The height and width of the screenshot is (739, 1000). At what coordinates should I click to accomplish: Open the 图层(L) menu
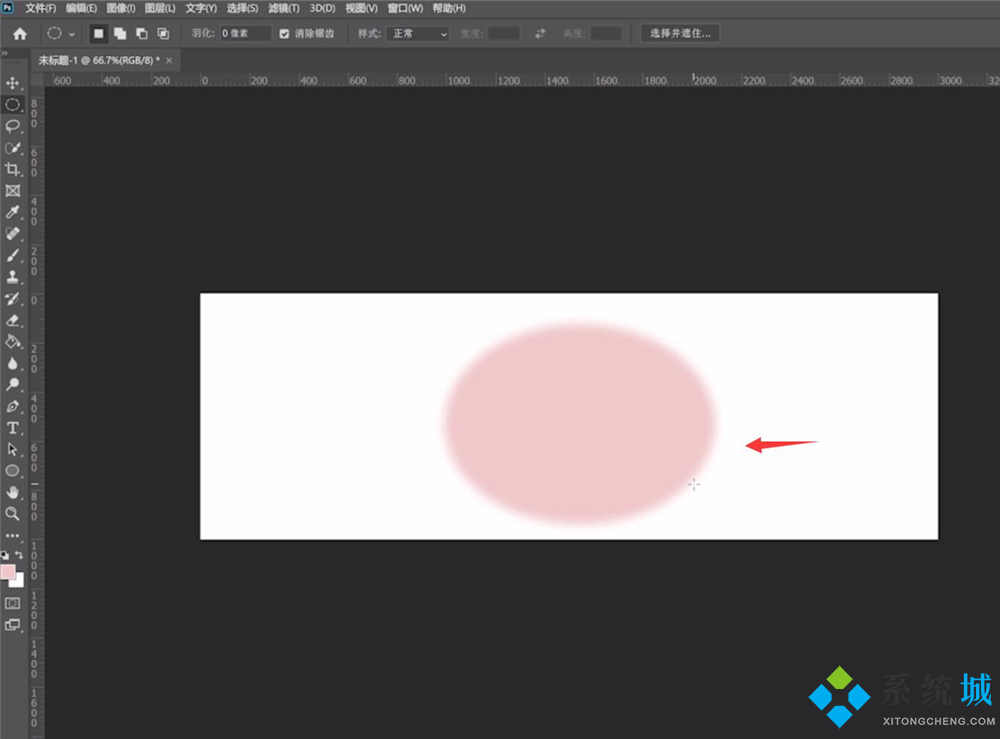coord(160,8)
